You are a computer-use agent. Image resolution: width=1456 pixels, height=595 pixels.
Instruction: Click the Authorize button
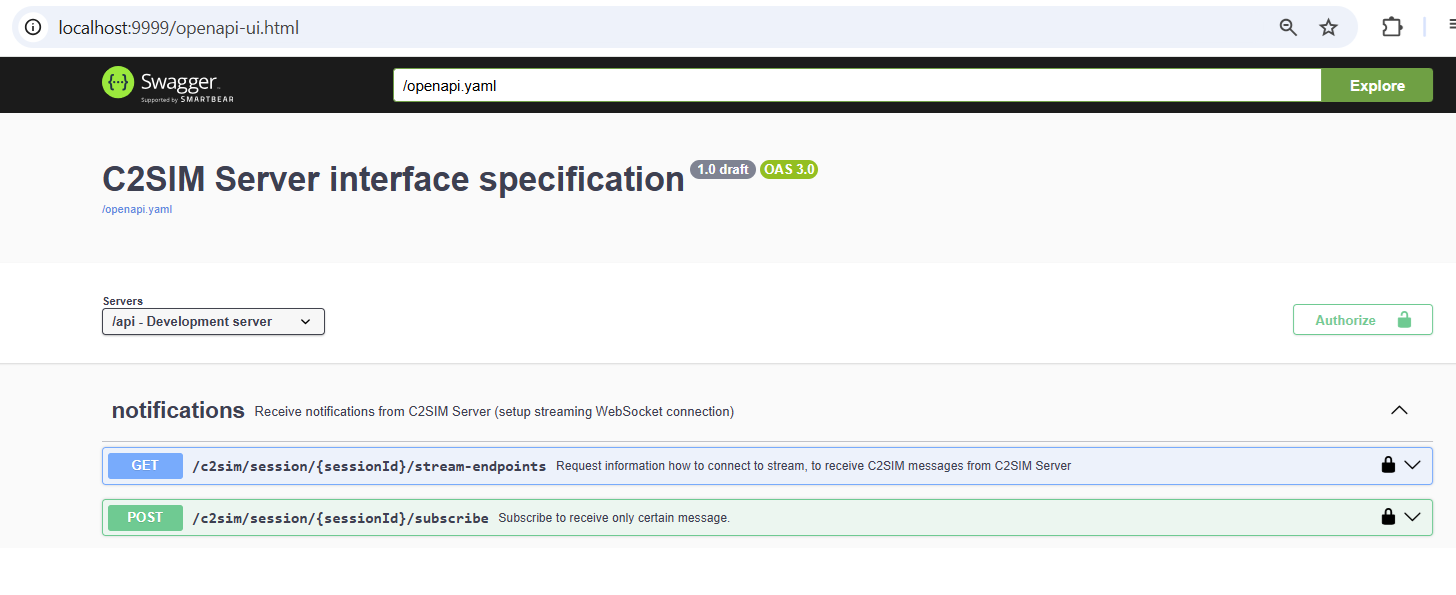tap(1362, 320)
